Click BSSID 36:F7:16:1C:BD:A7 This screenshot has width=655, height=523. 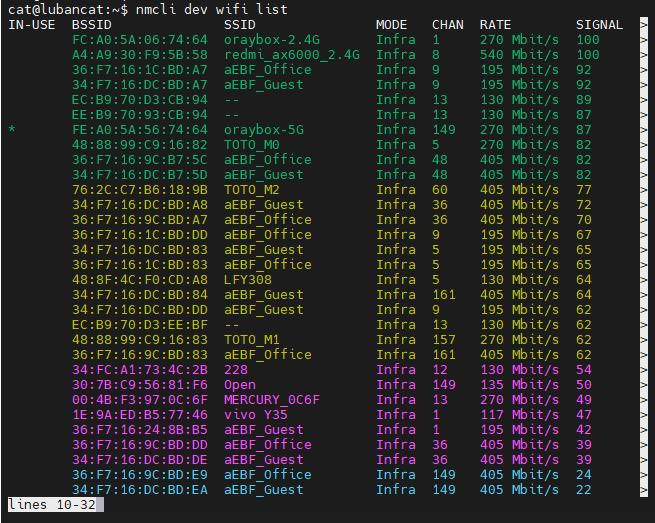[x=140, y=70]
